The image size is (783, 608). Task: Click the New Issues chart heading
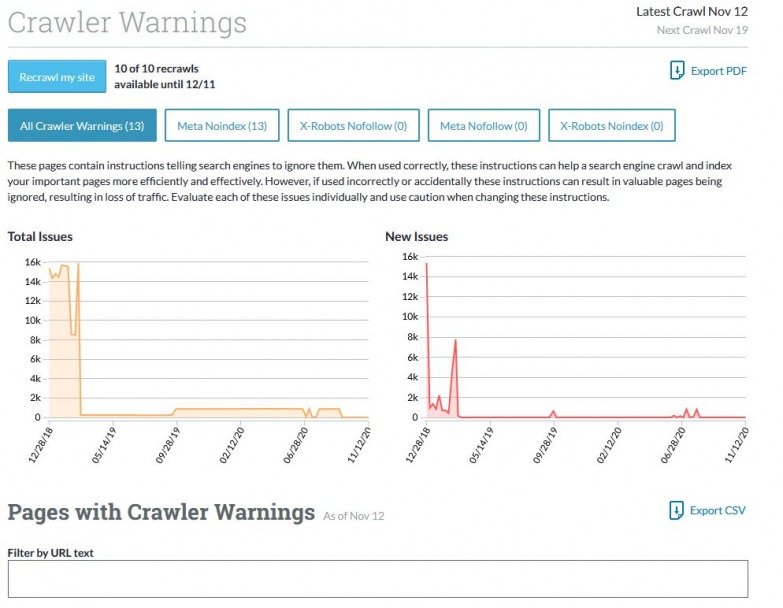click(416, 237)
